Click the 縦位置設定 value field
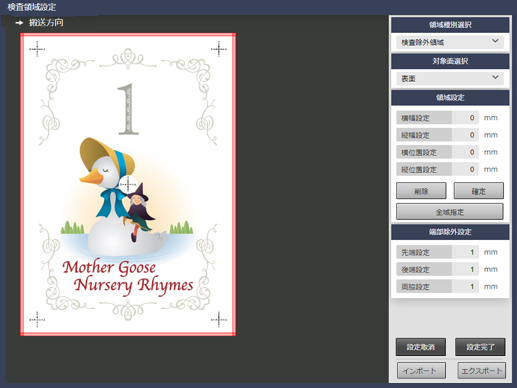 (465, 169)
